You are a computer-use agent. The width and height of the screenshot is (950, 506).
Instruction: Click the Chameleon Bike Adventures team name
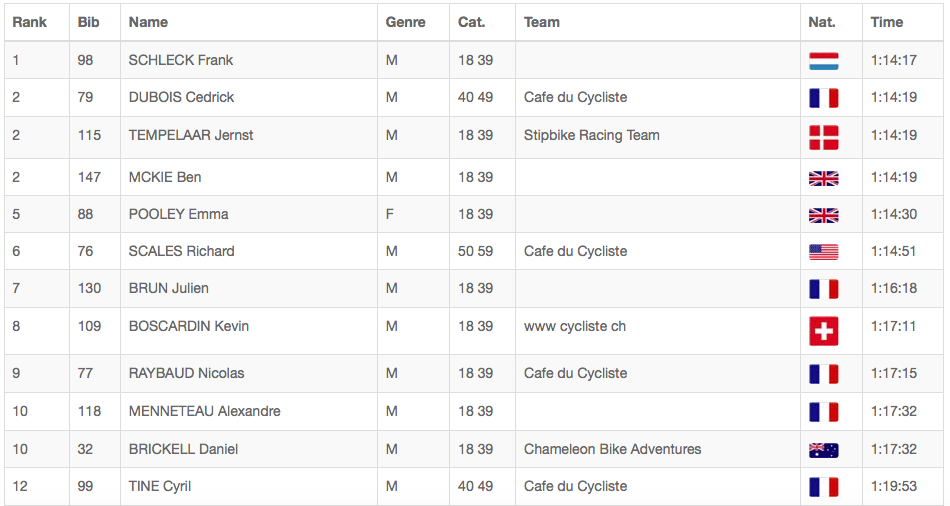[x=612, y=449]
